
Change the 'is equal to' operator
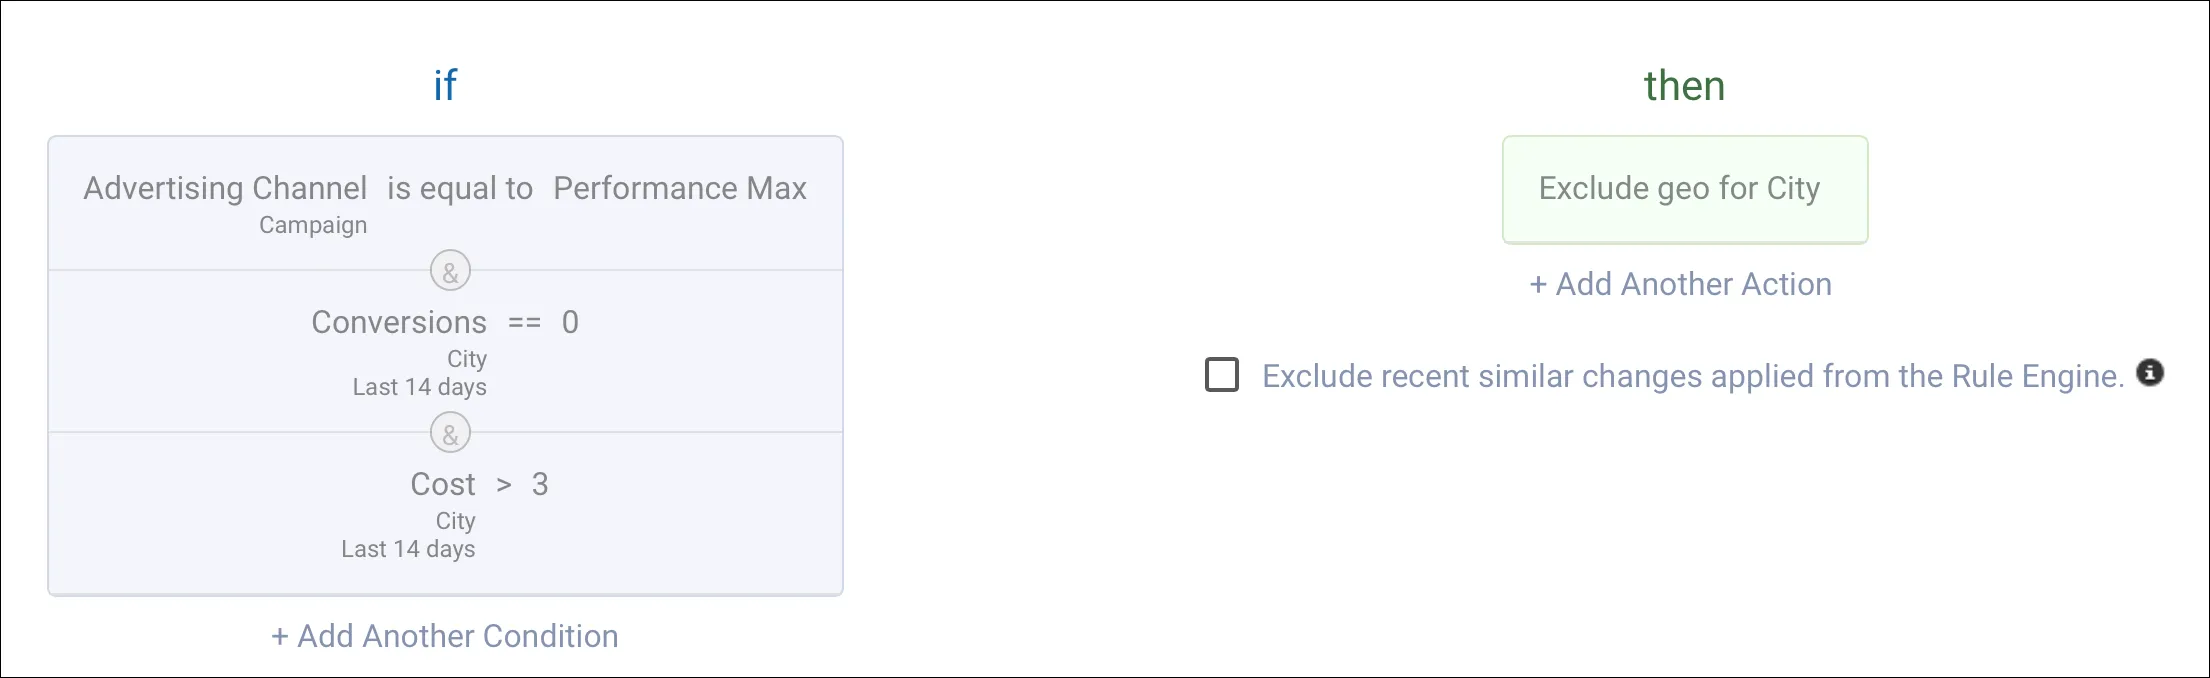pyautogui.click(x=460, y=188)
